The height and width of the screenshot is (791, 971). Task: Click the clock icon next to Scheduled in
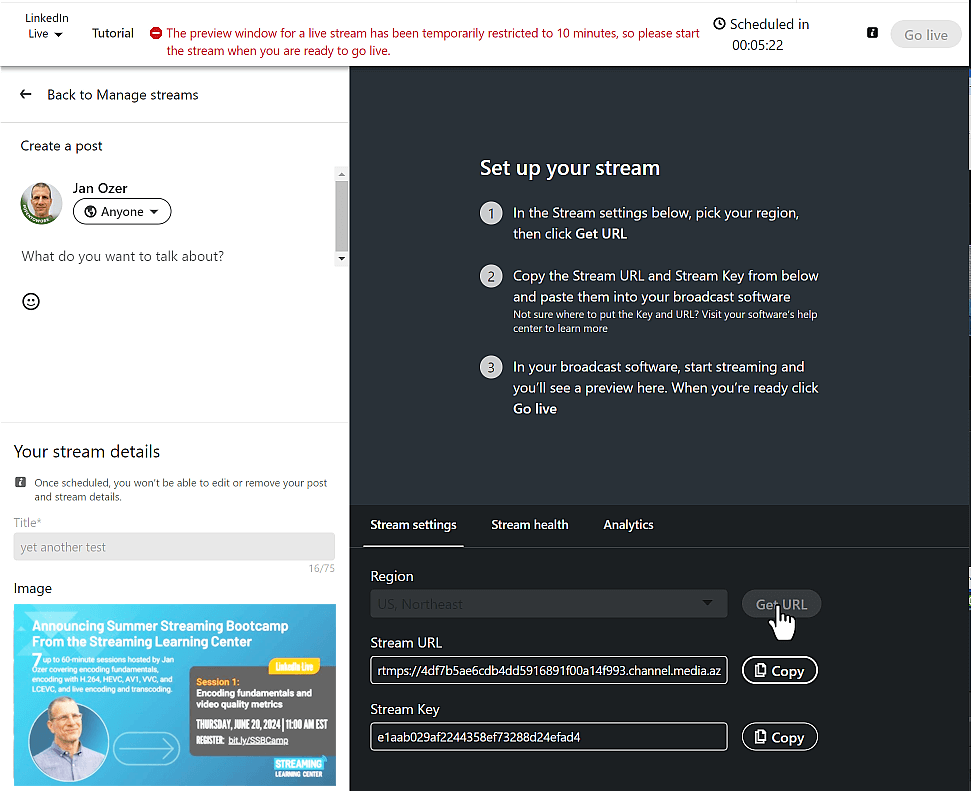coord(719,24)
